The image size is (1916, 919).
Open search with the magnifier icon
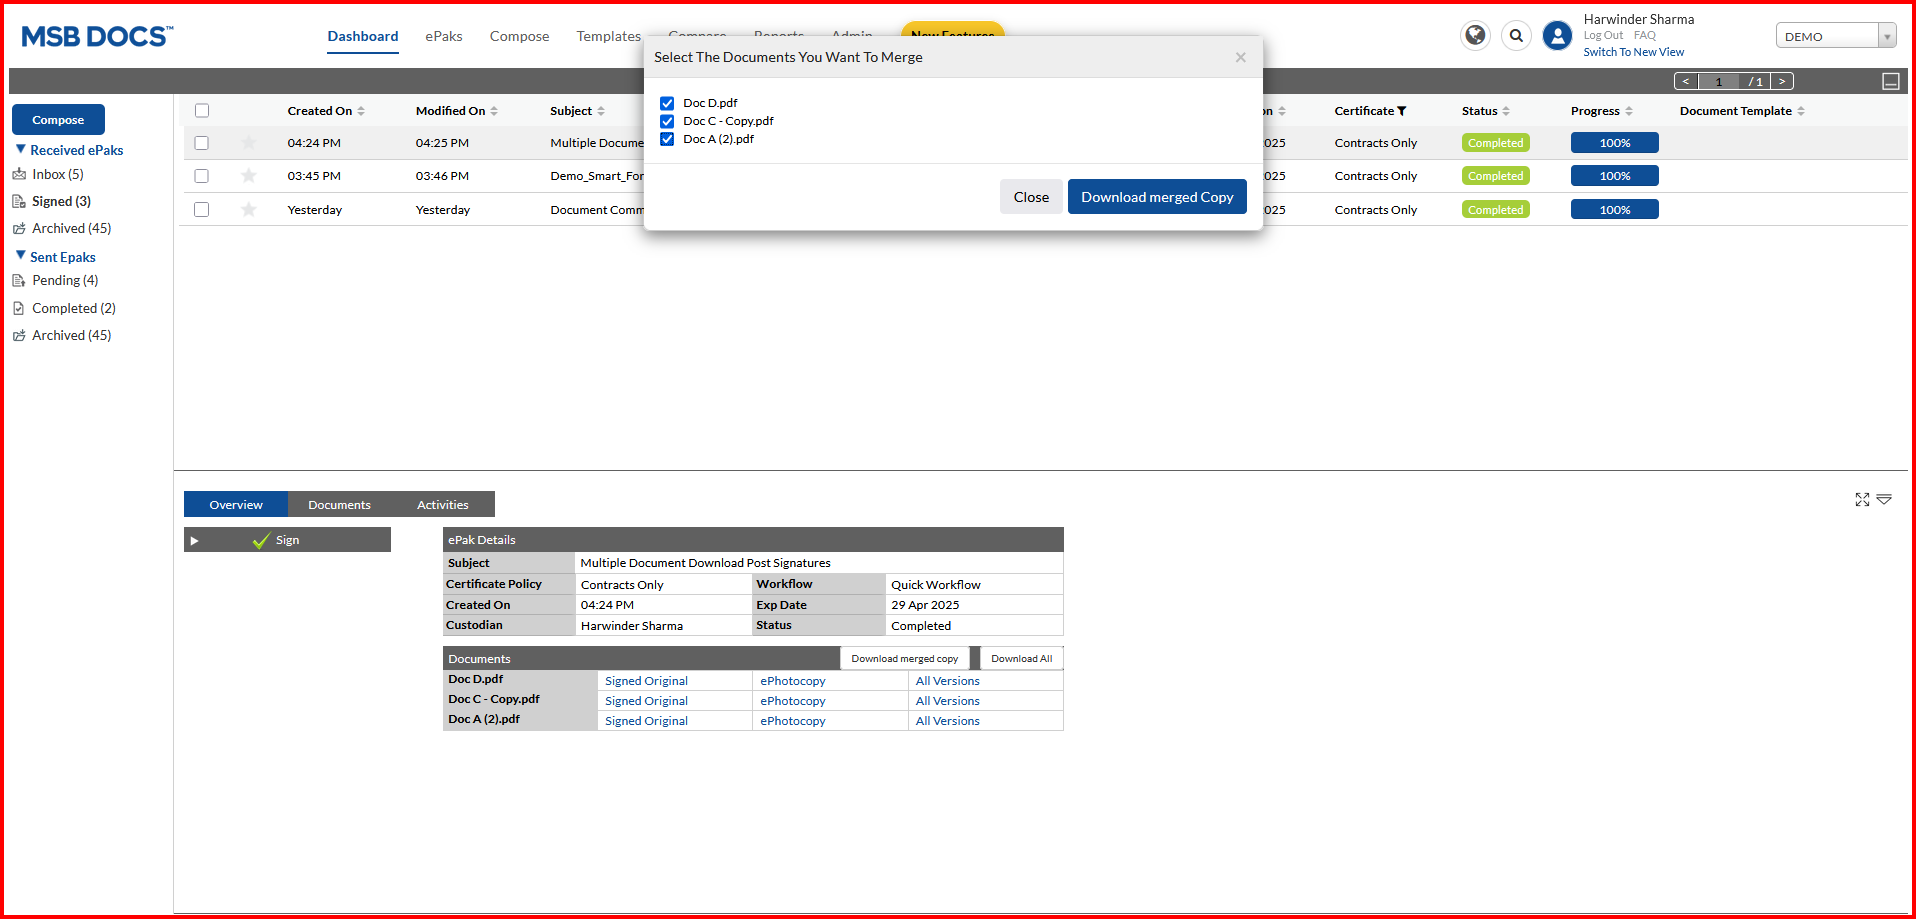click(x=1516, y=36)
